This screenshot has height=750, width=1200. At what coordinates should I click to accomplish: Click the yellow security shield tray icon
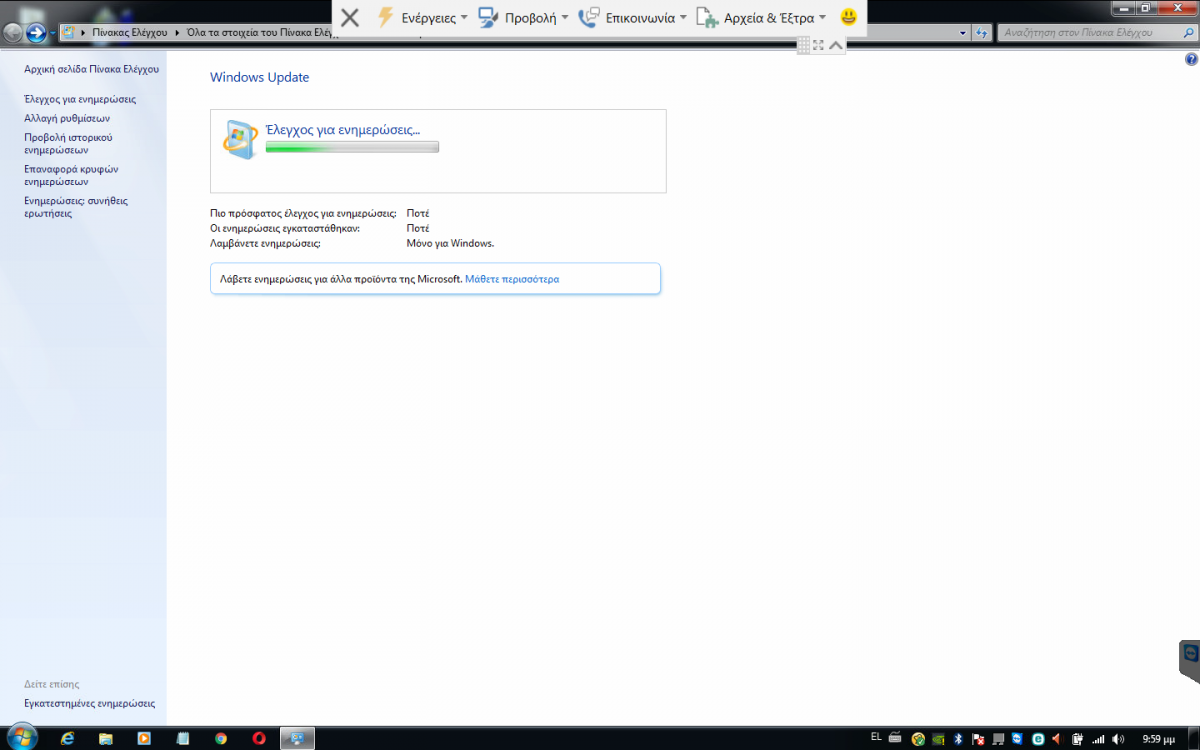tap(918, 739)
